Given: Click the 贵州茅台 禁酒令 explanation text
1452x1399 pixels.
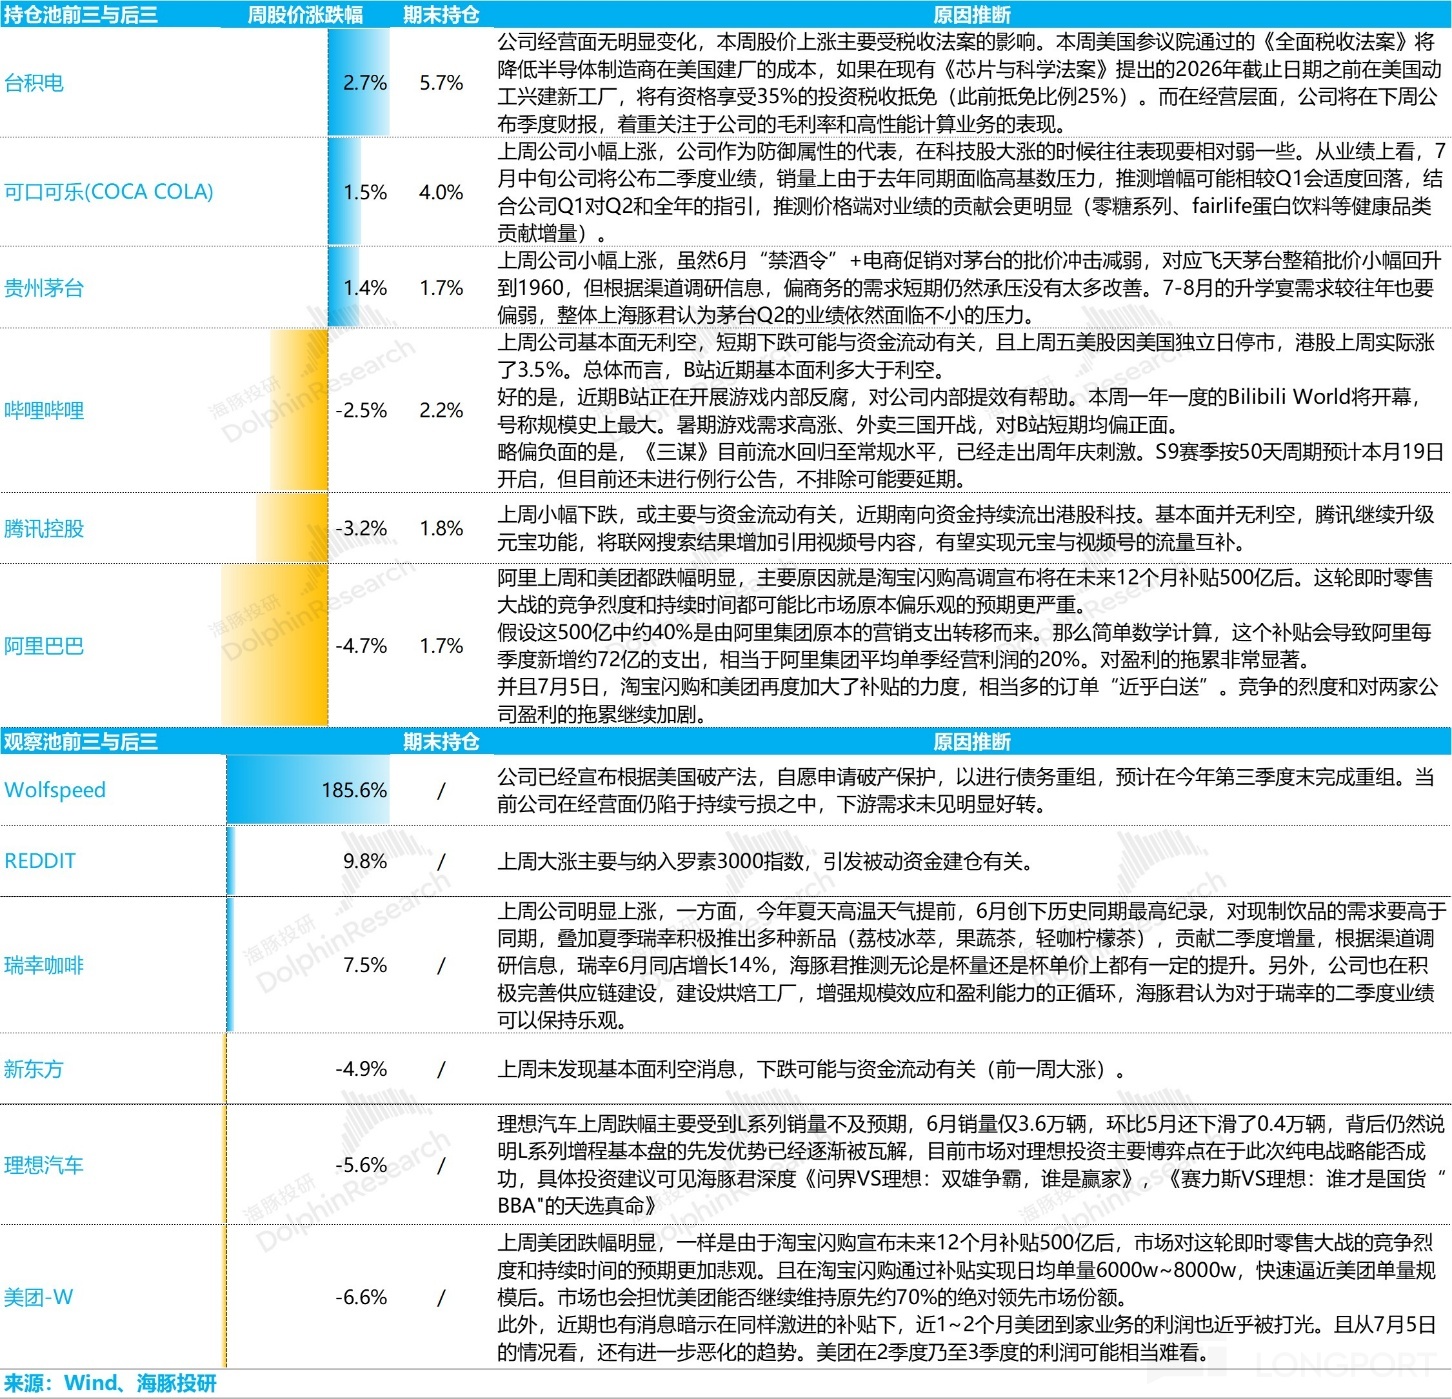Looking at the screenshot, I should point(970,288).
